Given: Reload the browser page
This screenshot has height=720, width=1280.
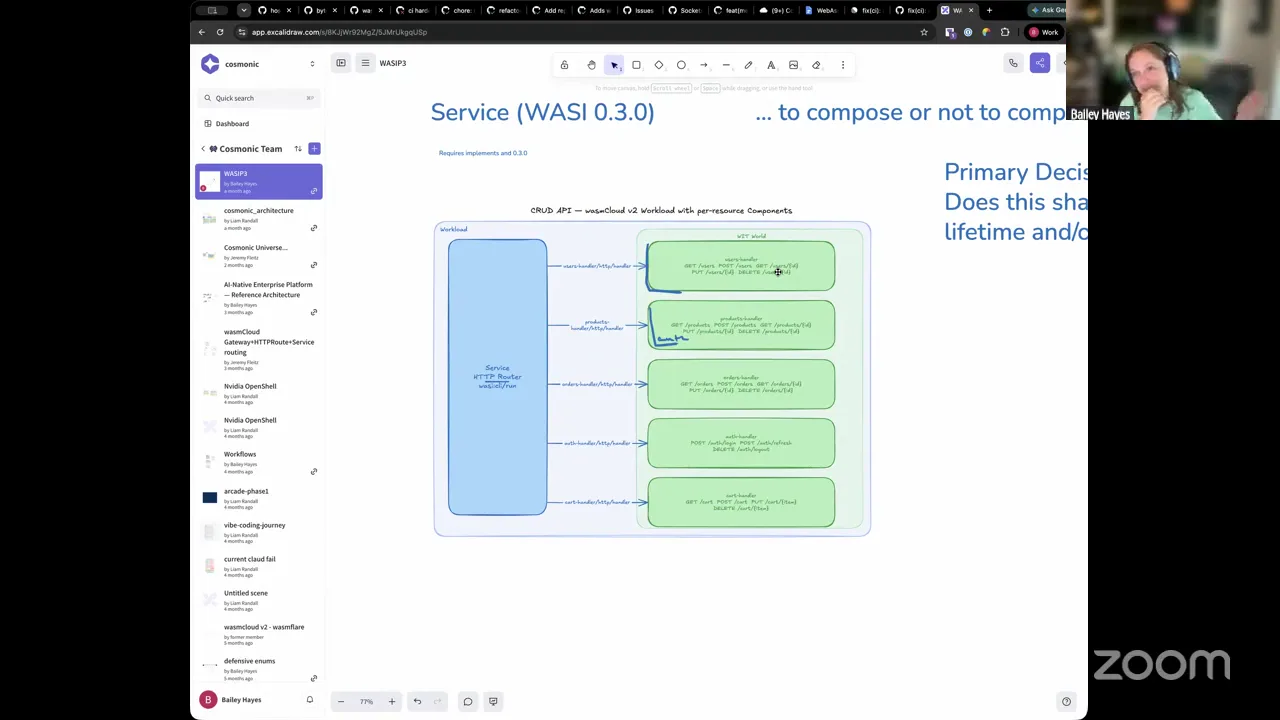Looking at the screenshot, I should [x=220, y=32].
